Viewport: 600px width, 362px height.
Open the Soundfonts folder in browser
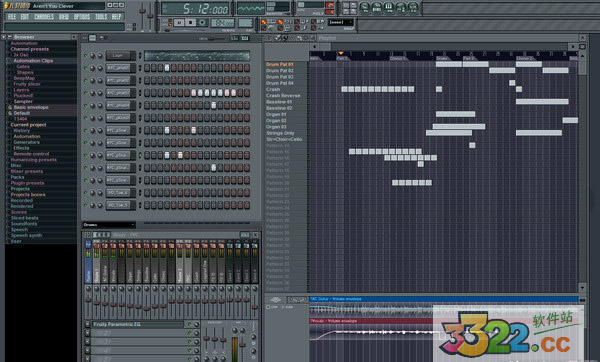[x=24, y=223]
